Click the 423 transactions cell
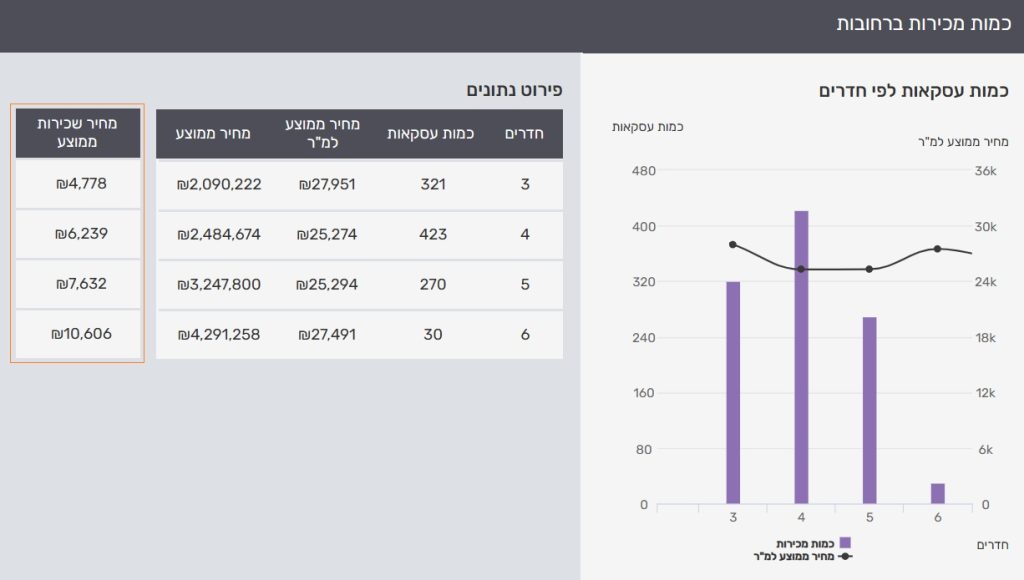 pyautogui.click(x=432, y=234)
